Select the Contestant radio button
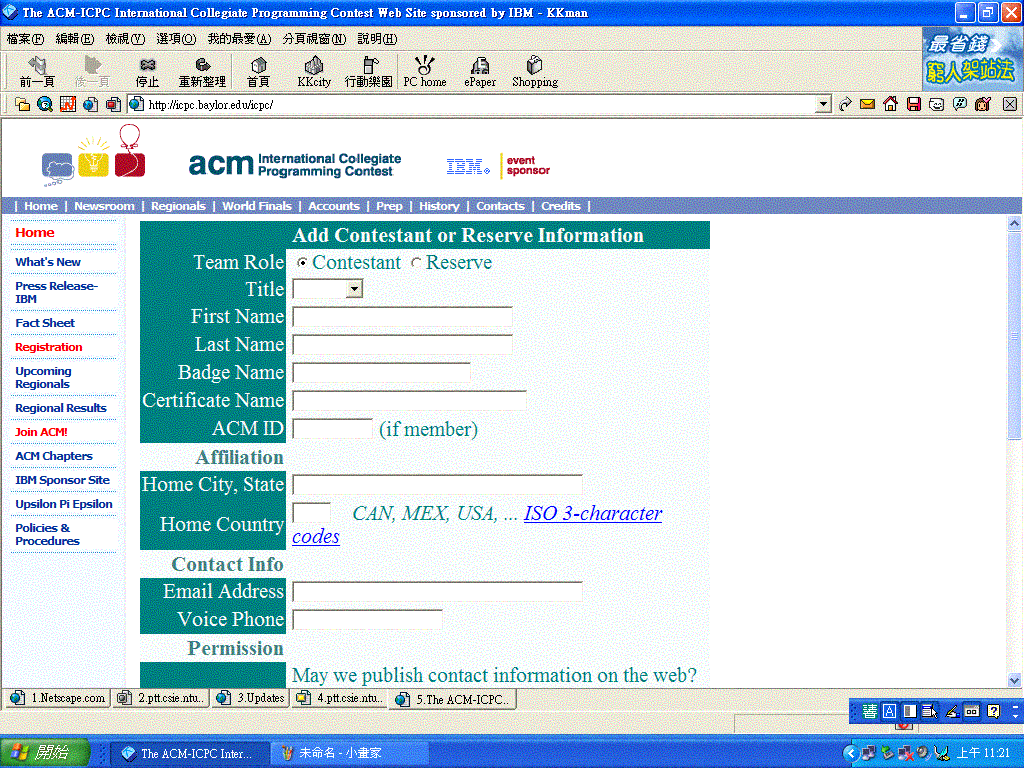Screen dimensions: 1024x768 point(303,263)
